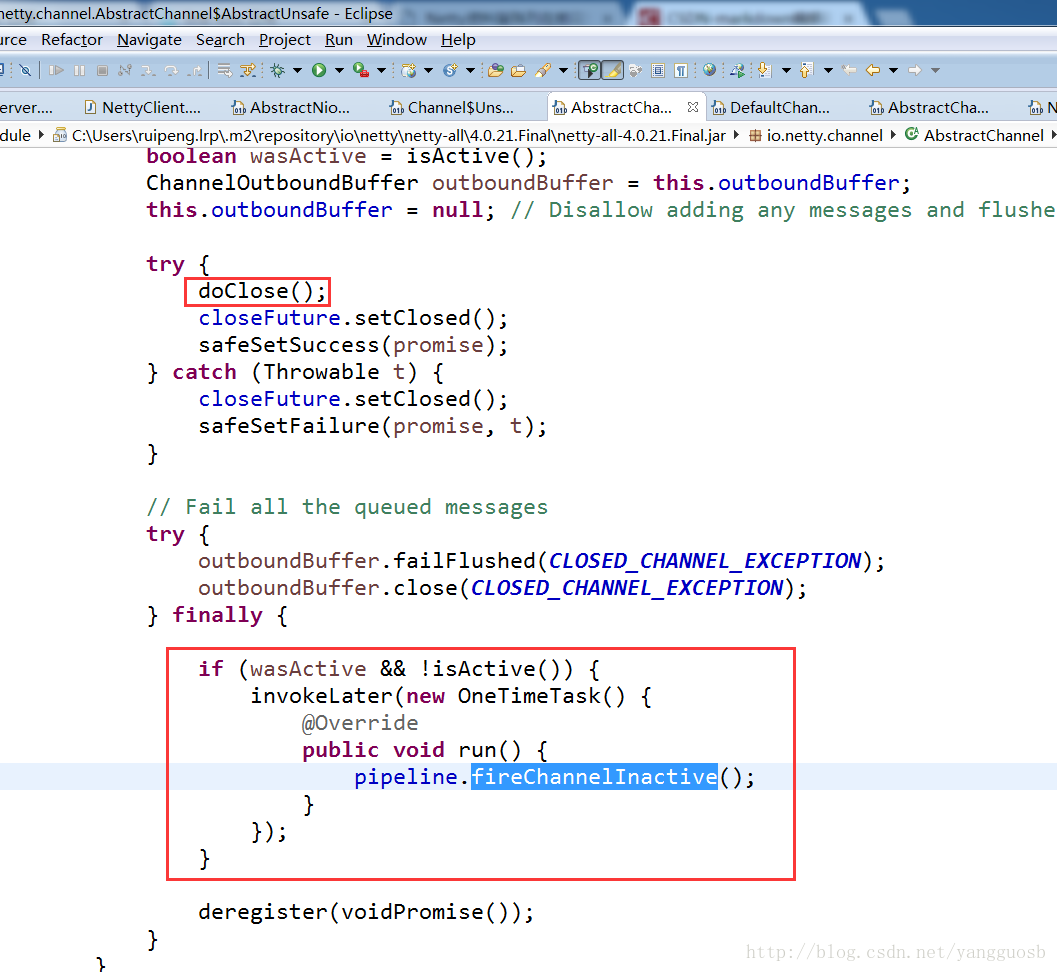Open the External Tools dropdown arrow
This screenshot has height=972, width=1057.
(382, 70)
